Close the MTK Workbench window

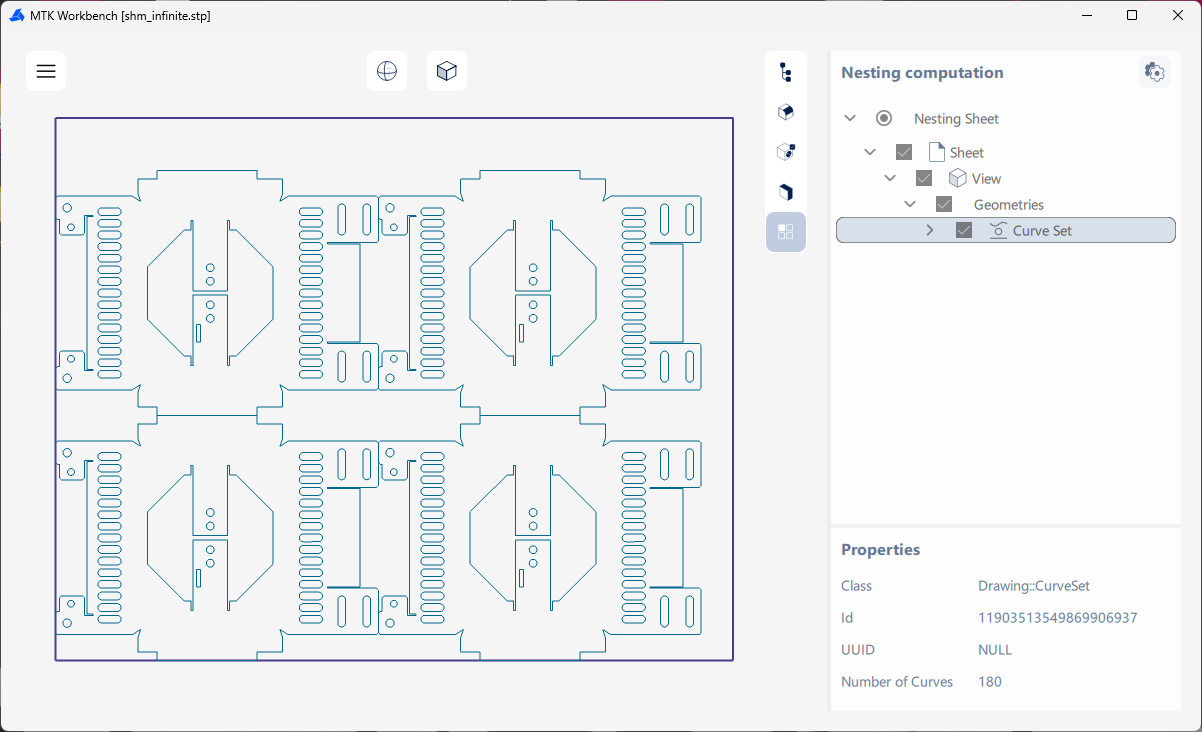(1178, 15)
